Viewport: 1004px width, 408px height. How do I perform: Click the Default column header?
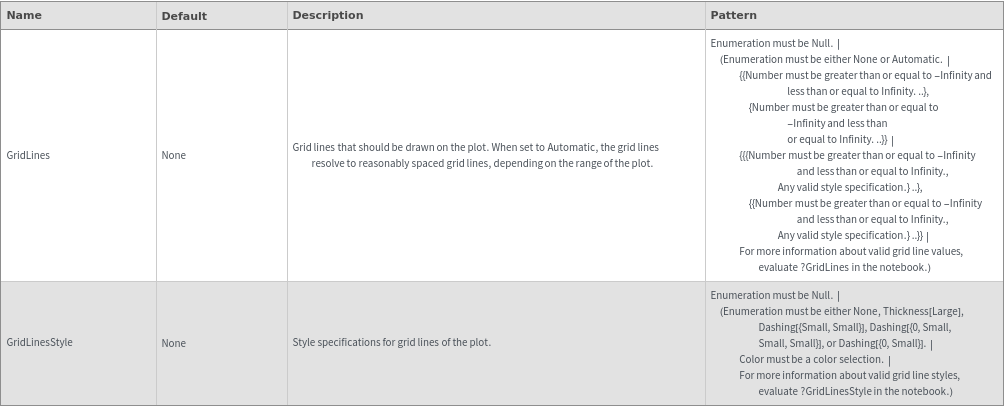[184, 16]
